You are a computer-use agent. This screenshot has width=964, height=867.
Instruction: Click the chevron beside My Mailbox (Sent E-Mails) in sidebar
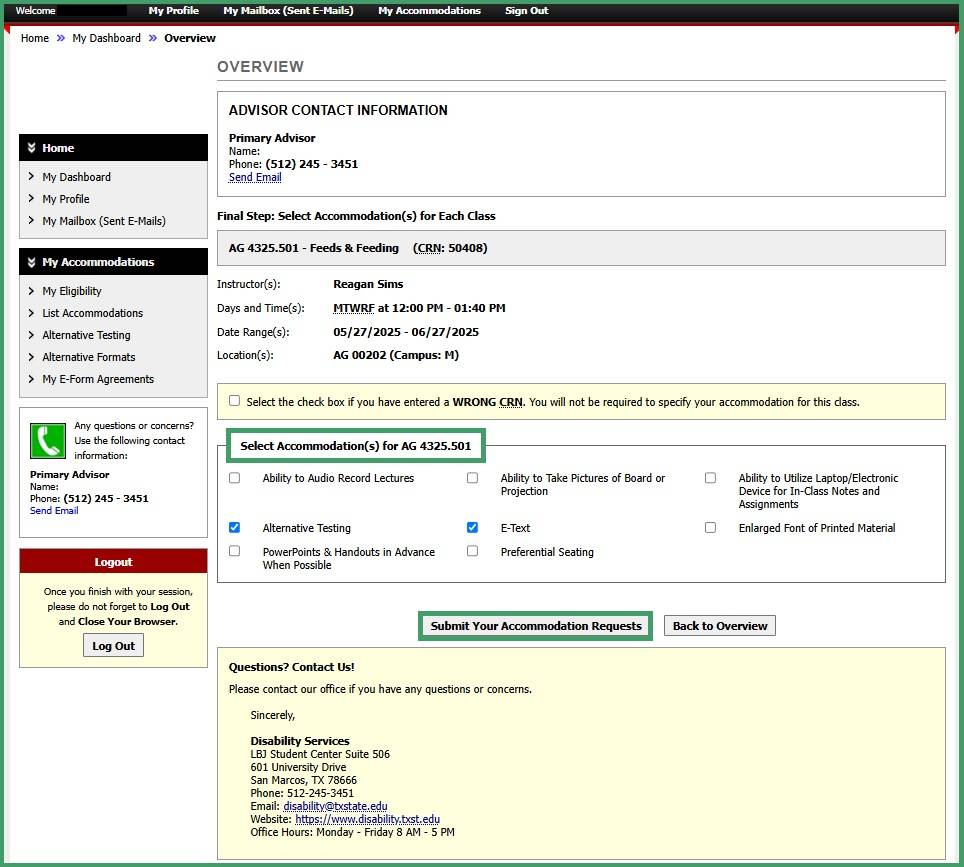pos(31,221)
